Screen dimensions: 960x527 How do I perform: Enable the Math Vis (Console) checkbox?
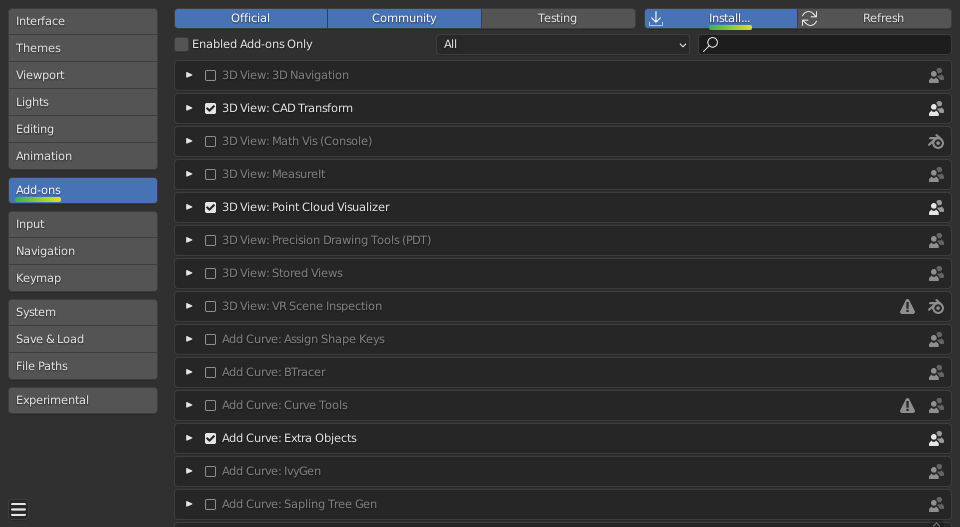(x=210, y=141)
